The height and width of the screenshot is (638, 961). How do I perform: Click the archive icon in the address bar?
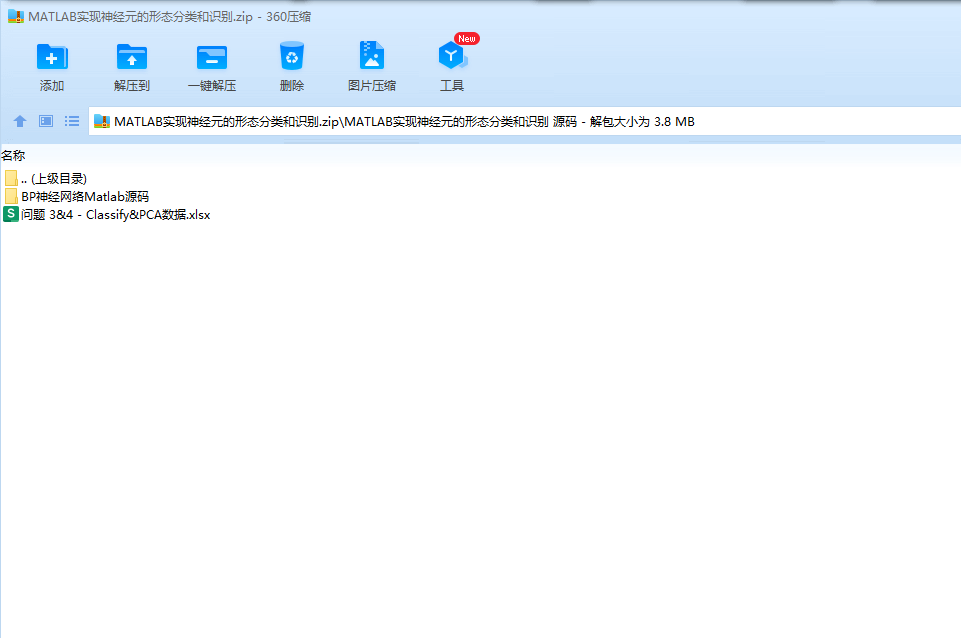pyautogui.click(x=102, y=121)
